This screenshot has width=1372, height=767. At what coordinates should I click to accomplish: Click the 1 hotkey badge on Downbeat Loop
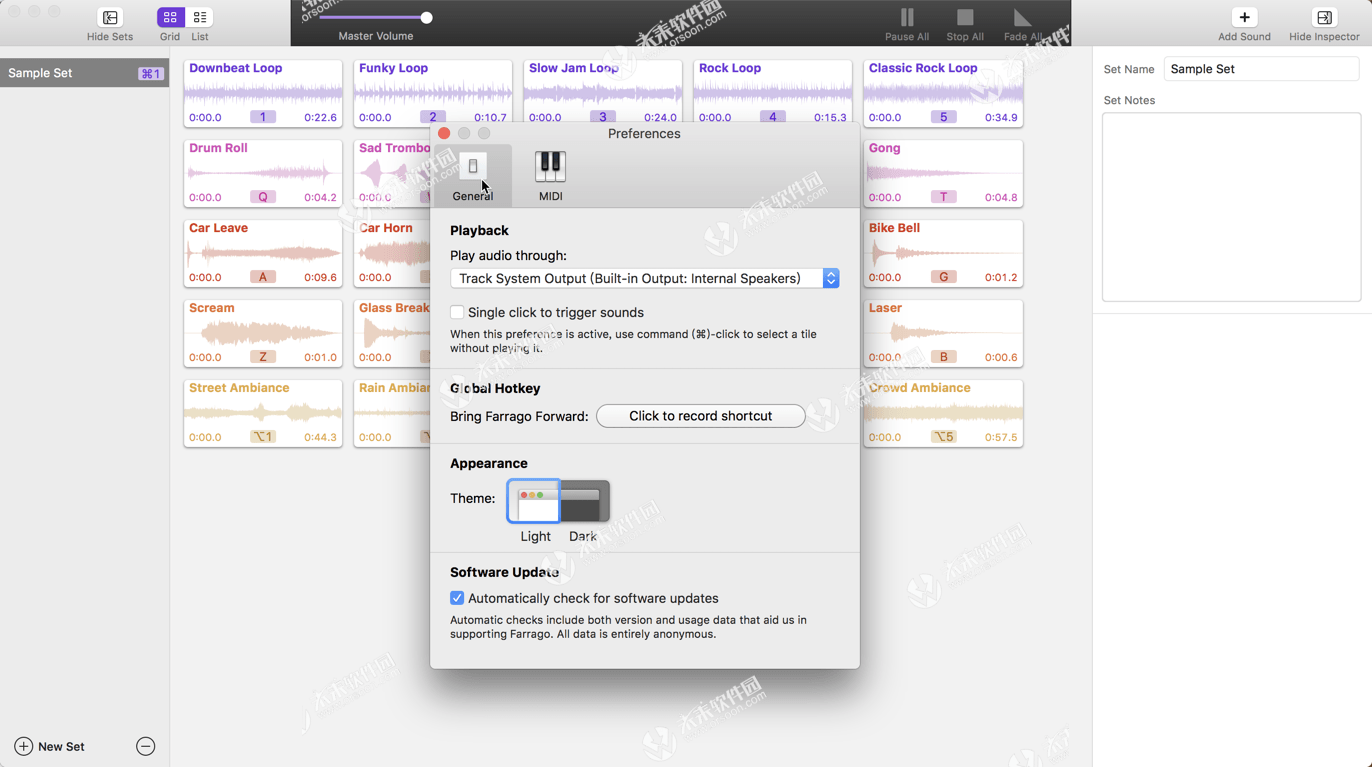263,117
